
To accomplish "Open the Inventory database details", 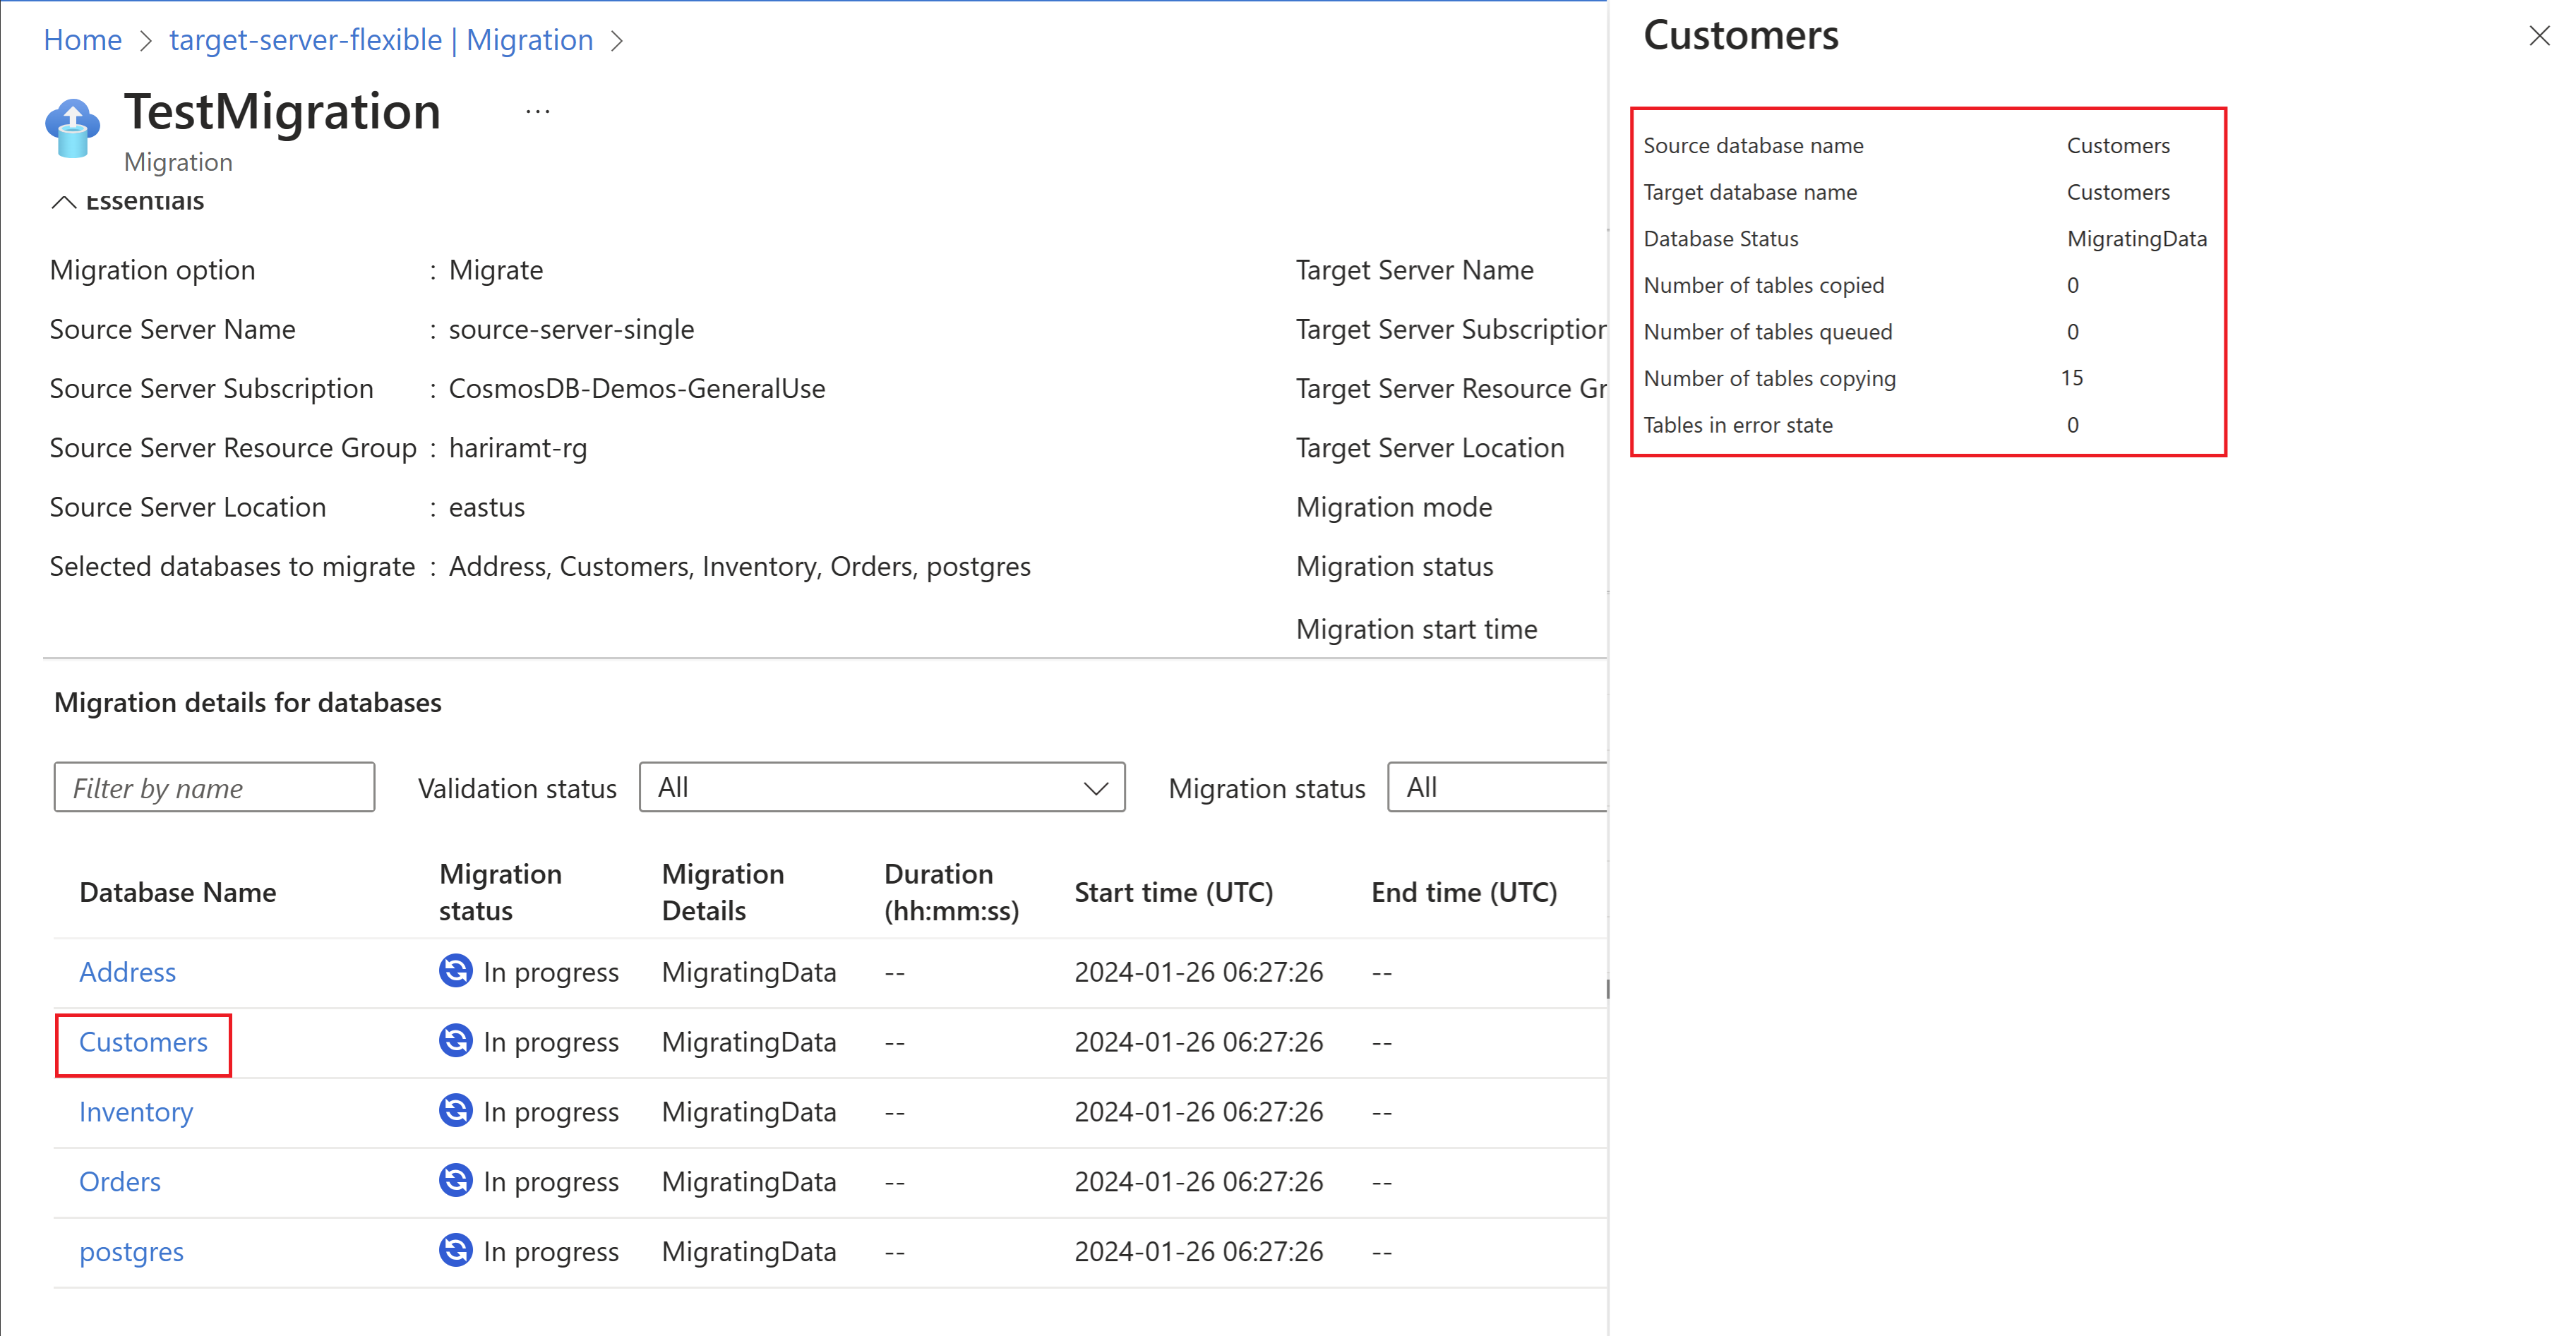I will tap(136, 1112).
